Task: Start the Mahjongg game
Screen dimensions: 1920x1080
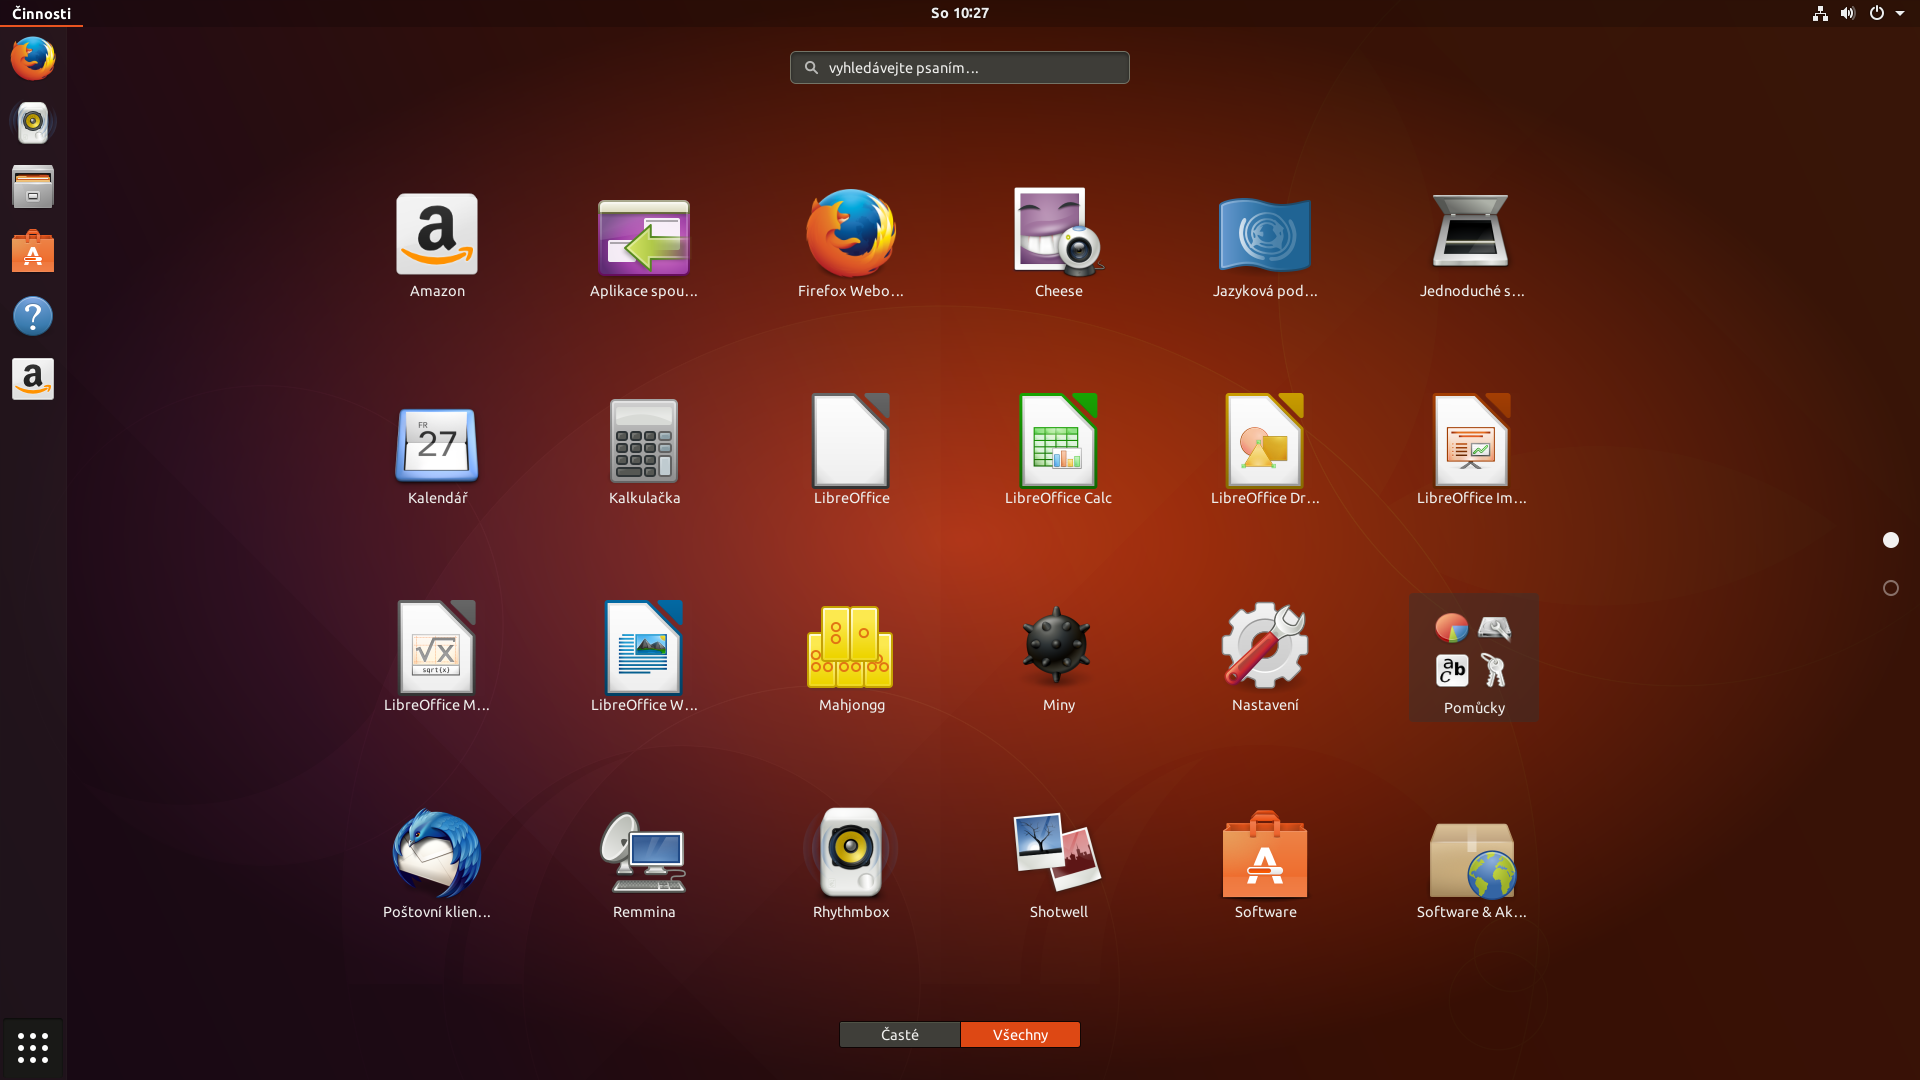Action: [851, 659]
